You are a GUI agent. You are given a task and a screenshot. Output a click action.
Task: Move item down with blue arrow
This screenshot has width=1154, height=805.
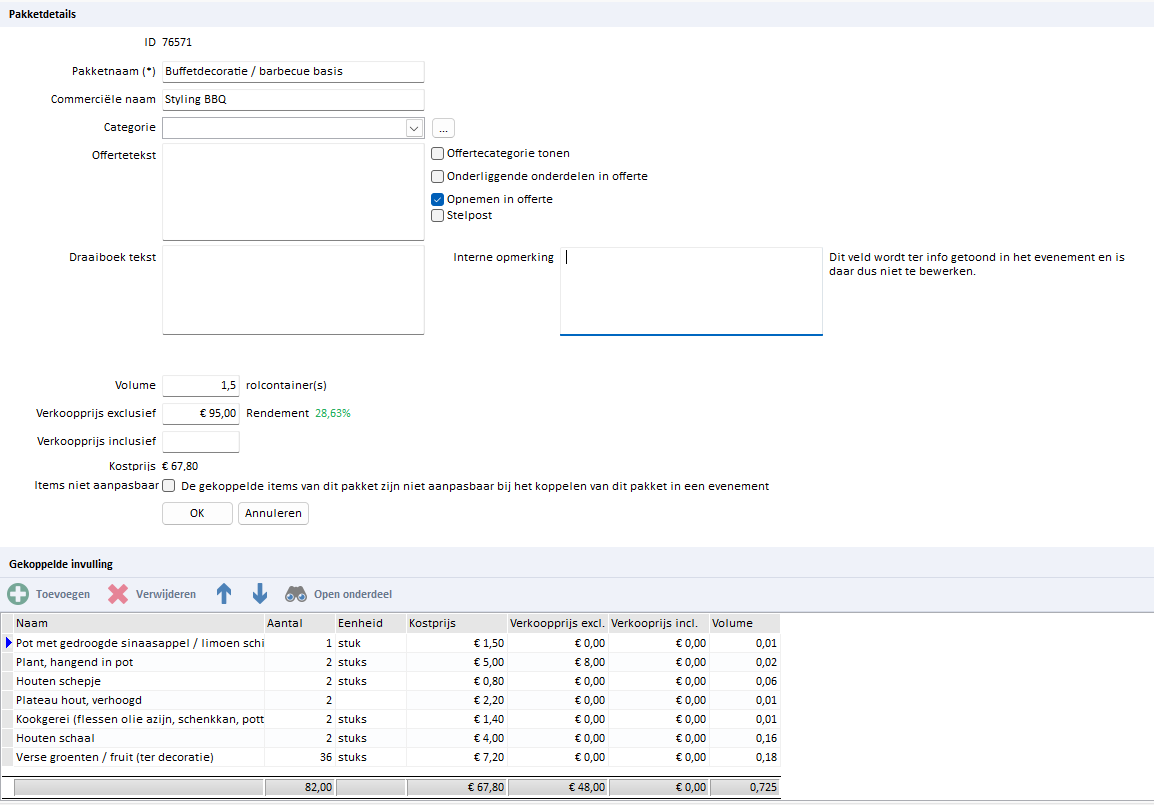pyautogui.click(x=260, y=594)
